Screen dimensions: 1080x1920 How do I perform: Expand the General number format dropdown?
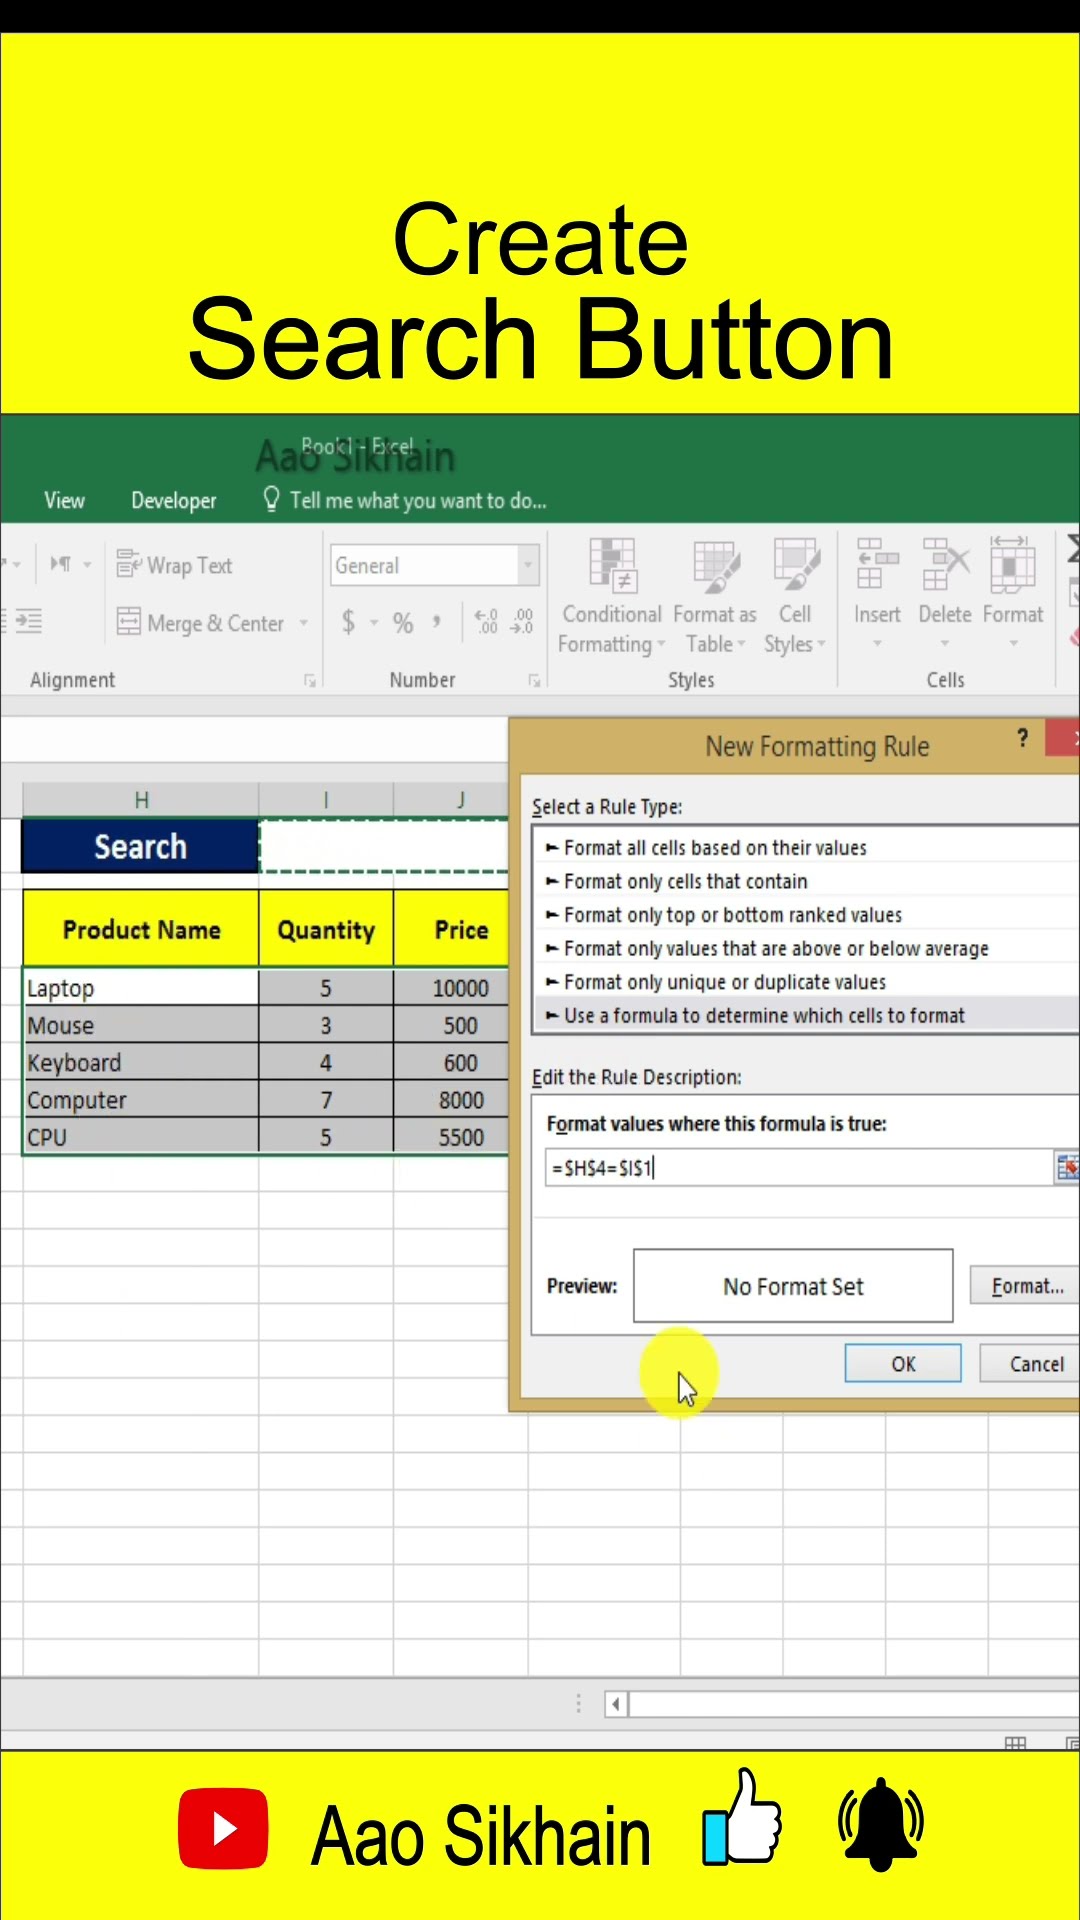[528, 565]
